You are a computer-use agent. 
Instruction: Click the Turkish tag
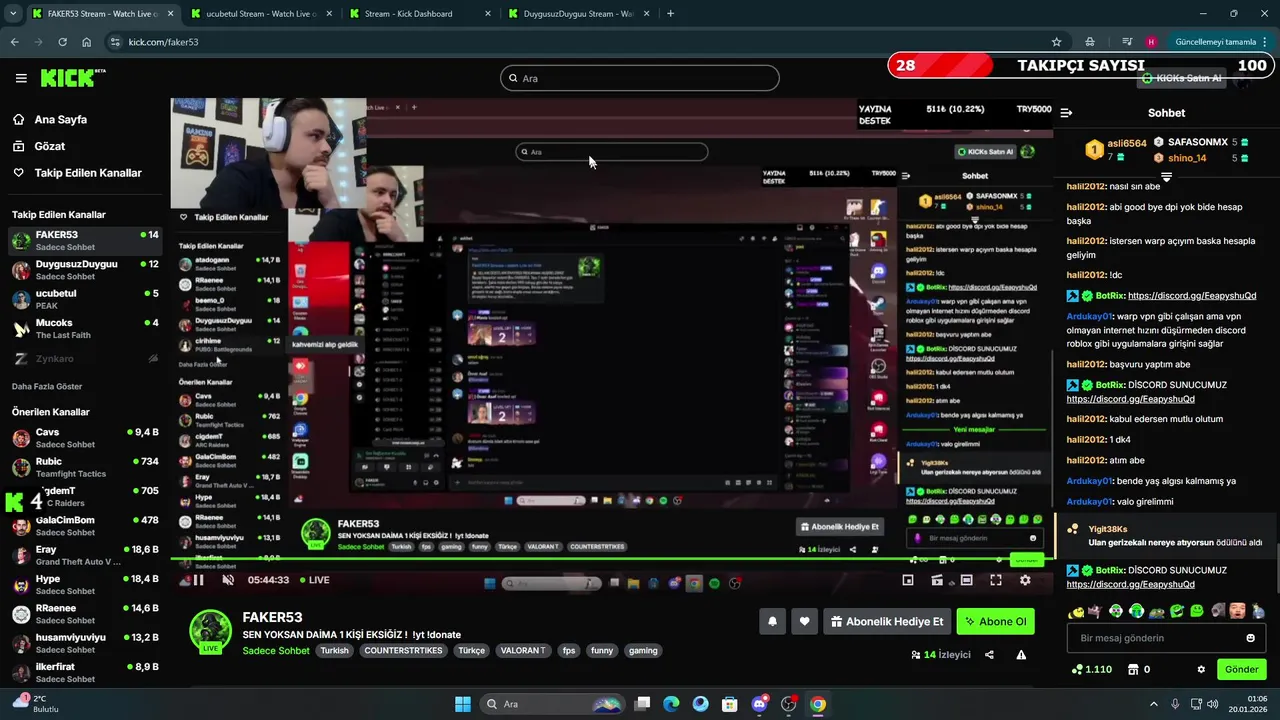tap(334, 650)
